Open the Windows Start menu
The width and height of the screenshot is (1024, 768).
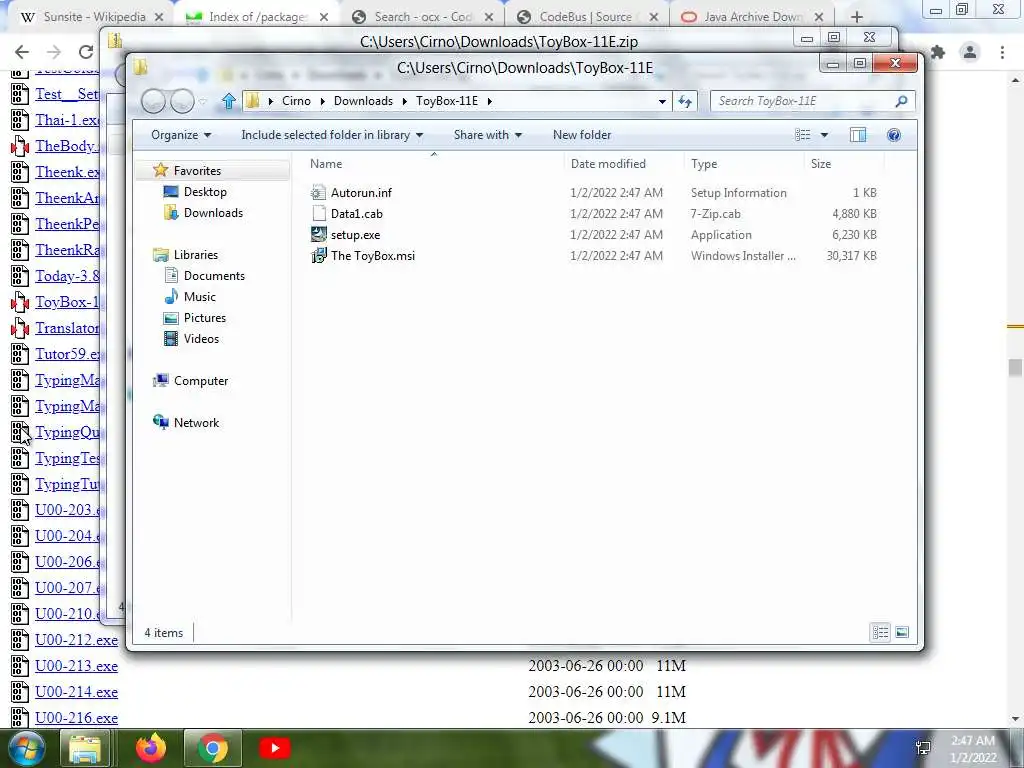coord(25,748)
